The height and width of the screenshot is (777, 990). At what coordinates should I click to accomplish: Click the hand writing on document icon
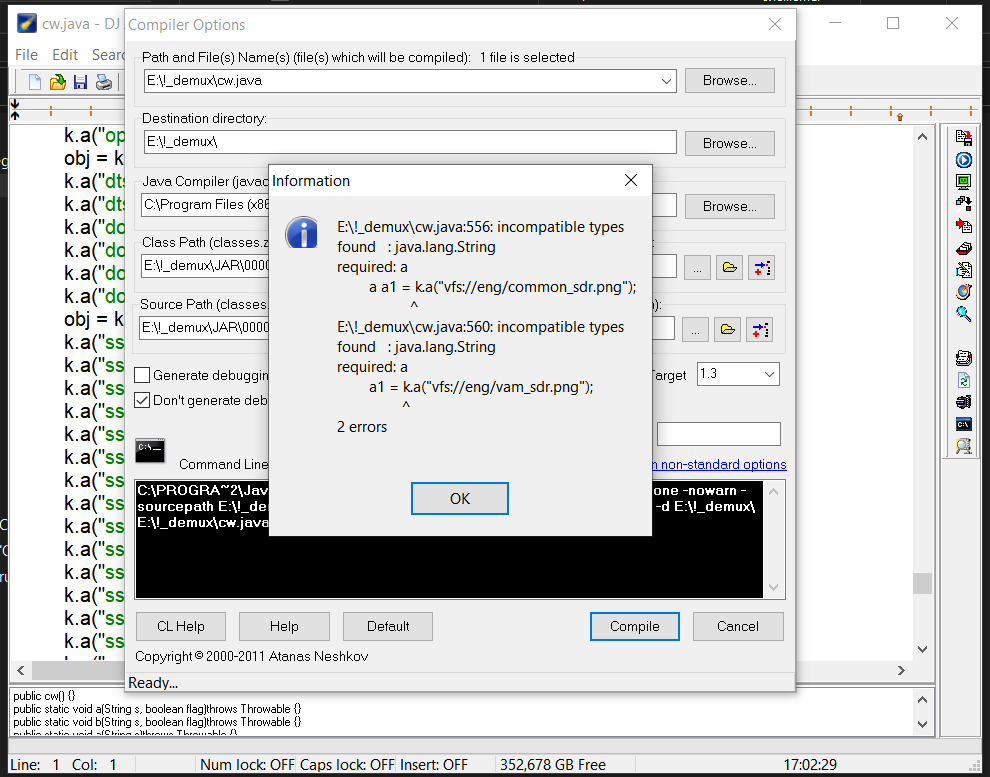(x=963, y=270)
